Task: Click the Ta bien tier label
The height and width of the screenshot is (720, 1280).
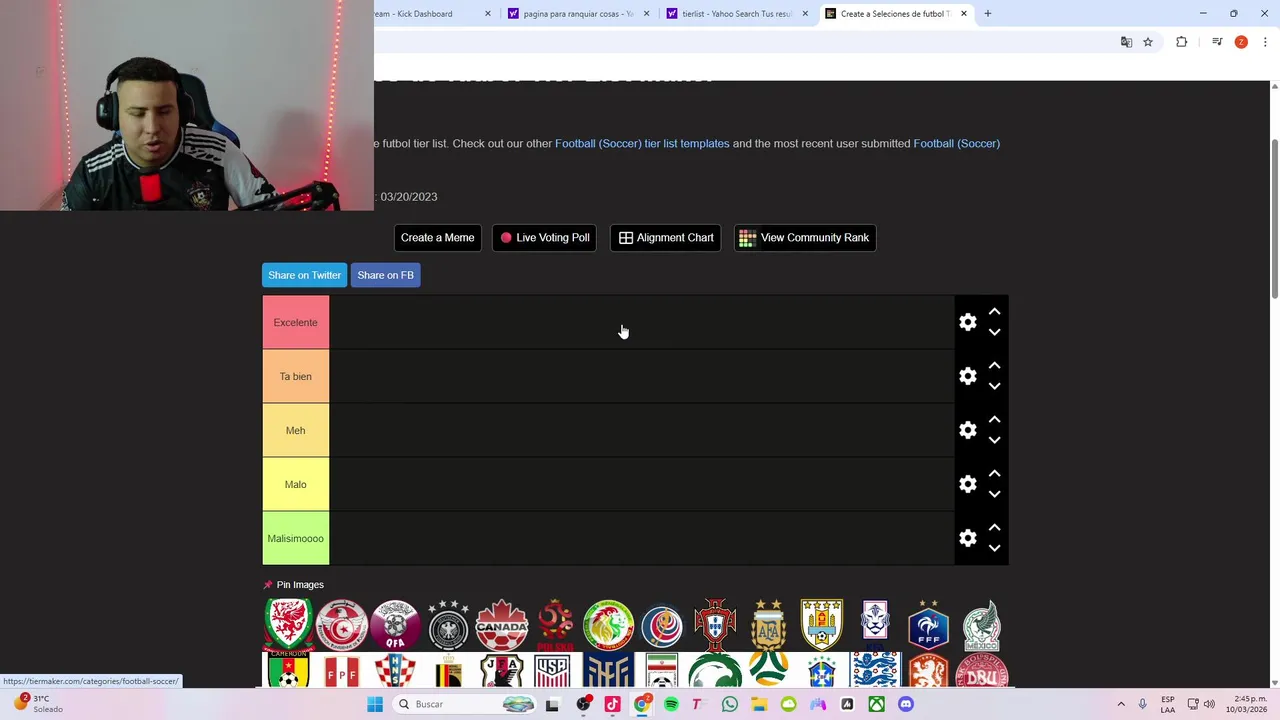Action: (295, 376)
